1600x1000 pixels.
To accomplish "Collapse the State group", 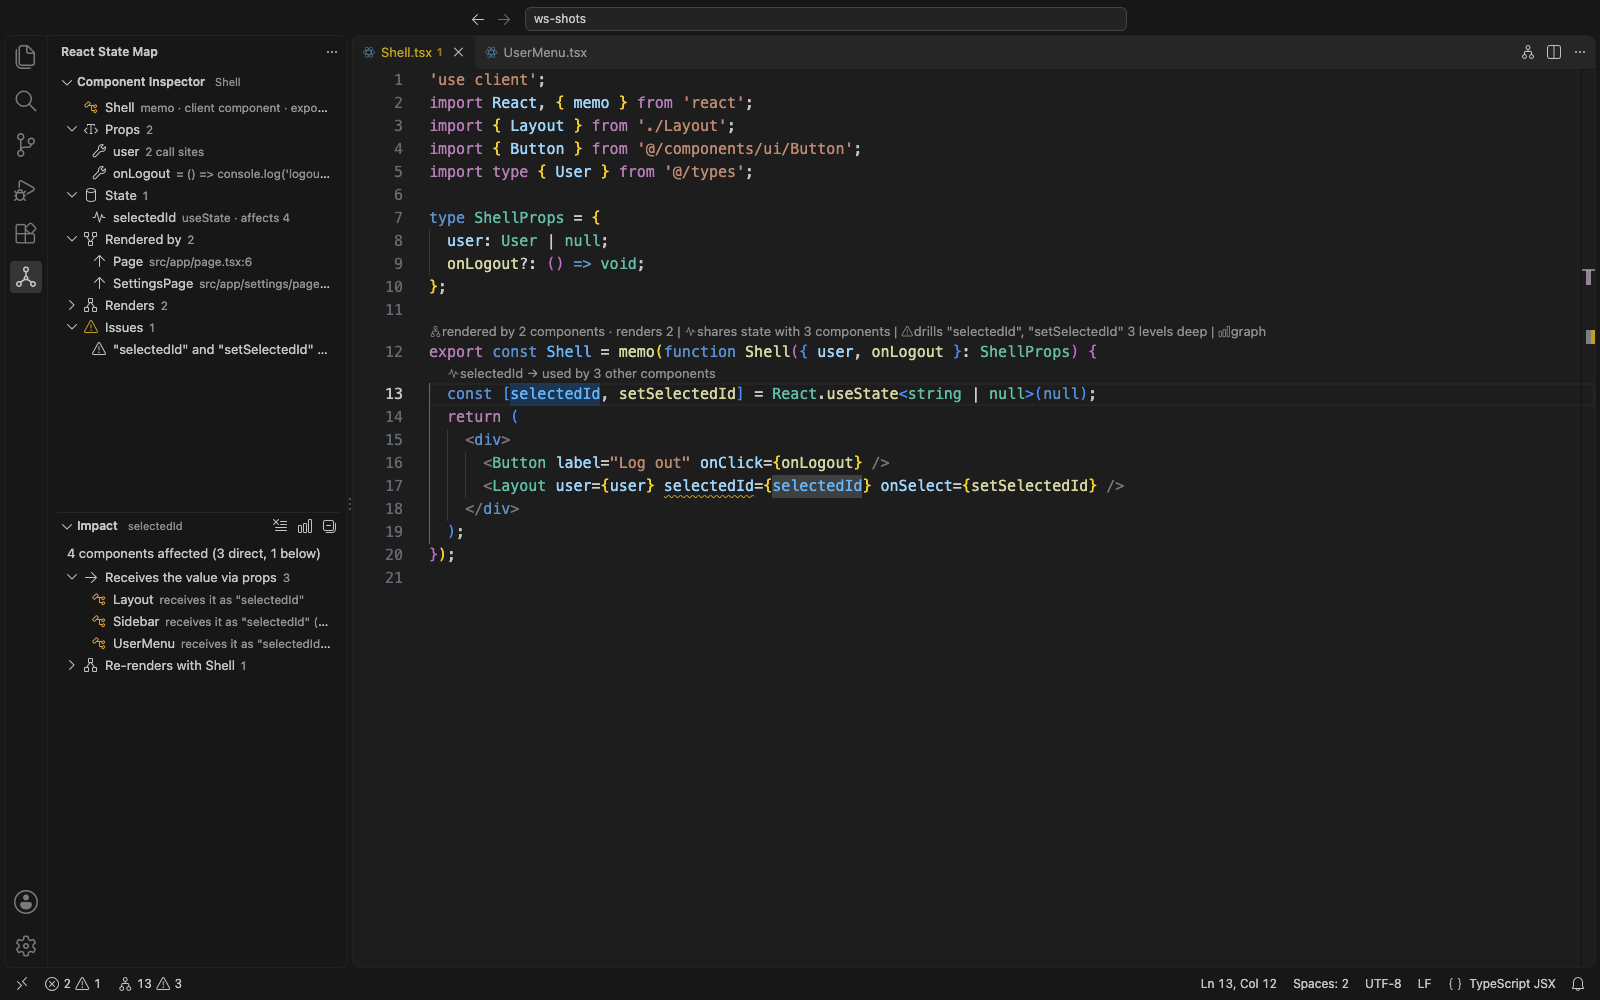I will tap(72, 196).
